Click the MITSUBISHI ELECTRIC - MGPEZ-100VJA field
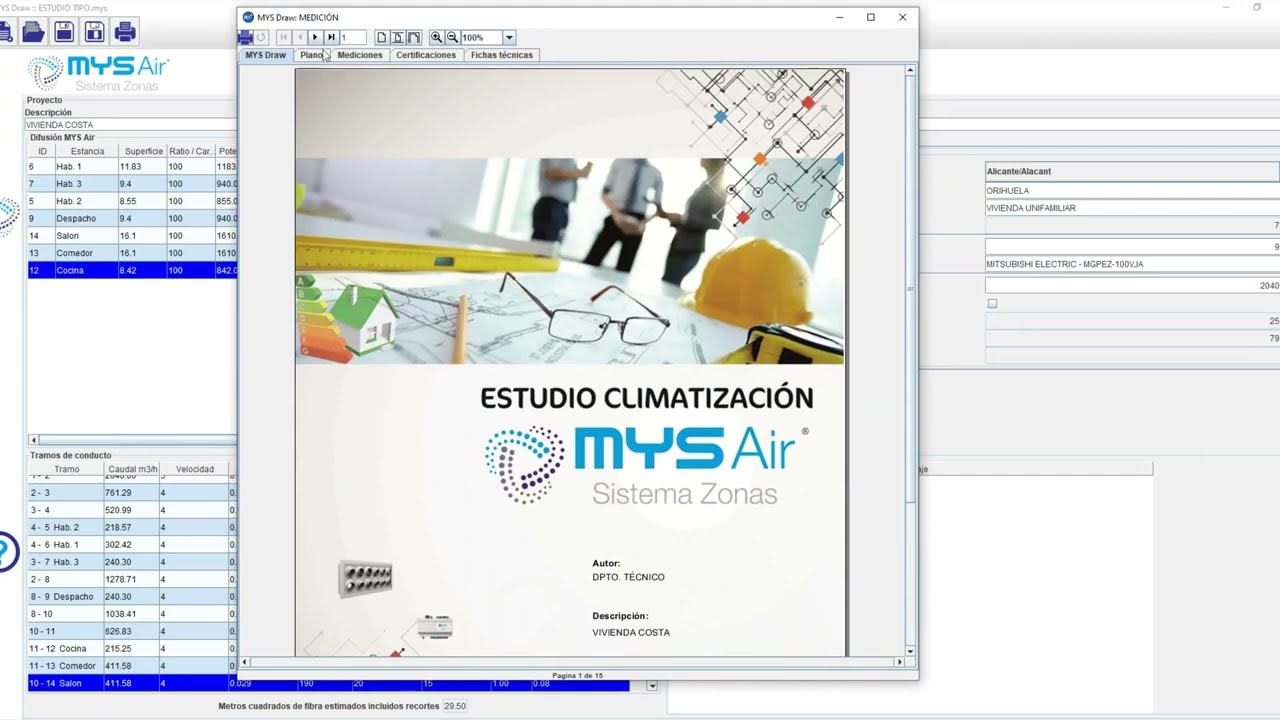 pos(1132,264)
